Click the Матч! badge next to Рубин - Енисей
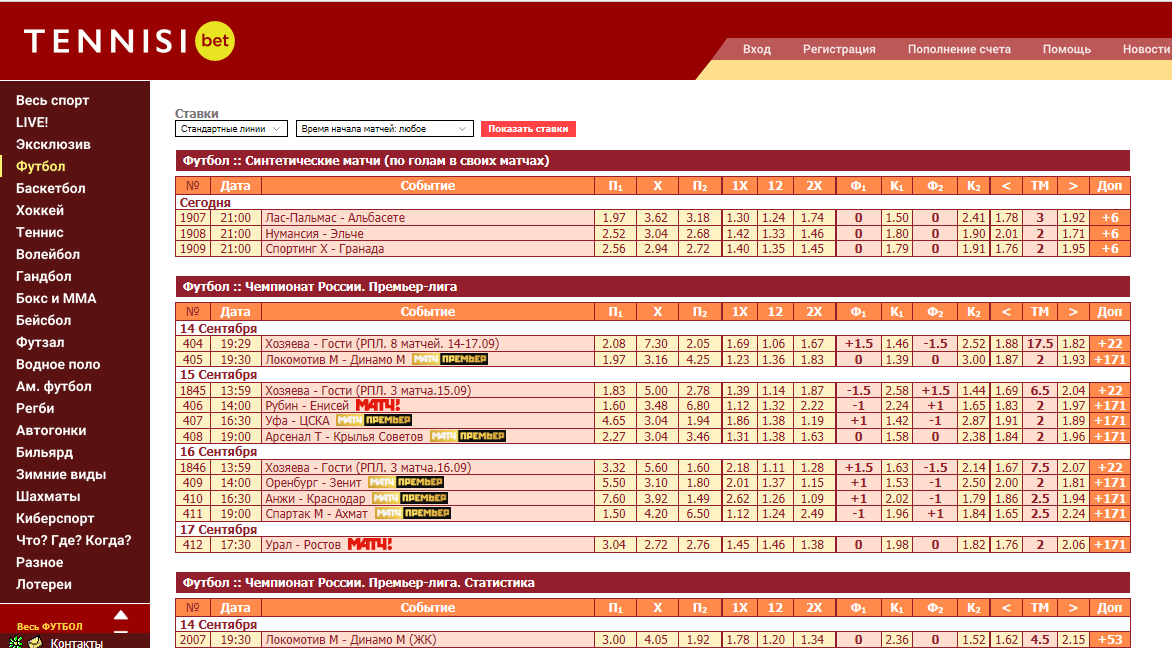 377,405
